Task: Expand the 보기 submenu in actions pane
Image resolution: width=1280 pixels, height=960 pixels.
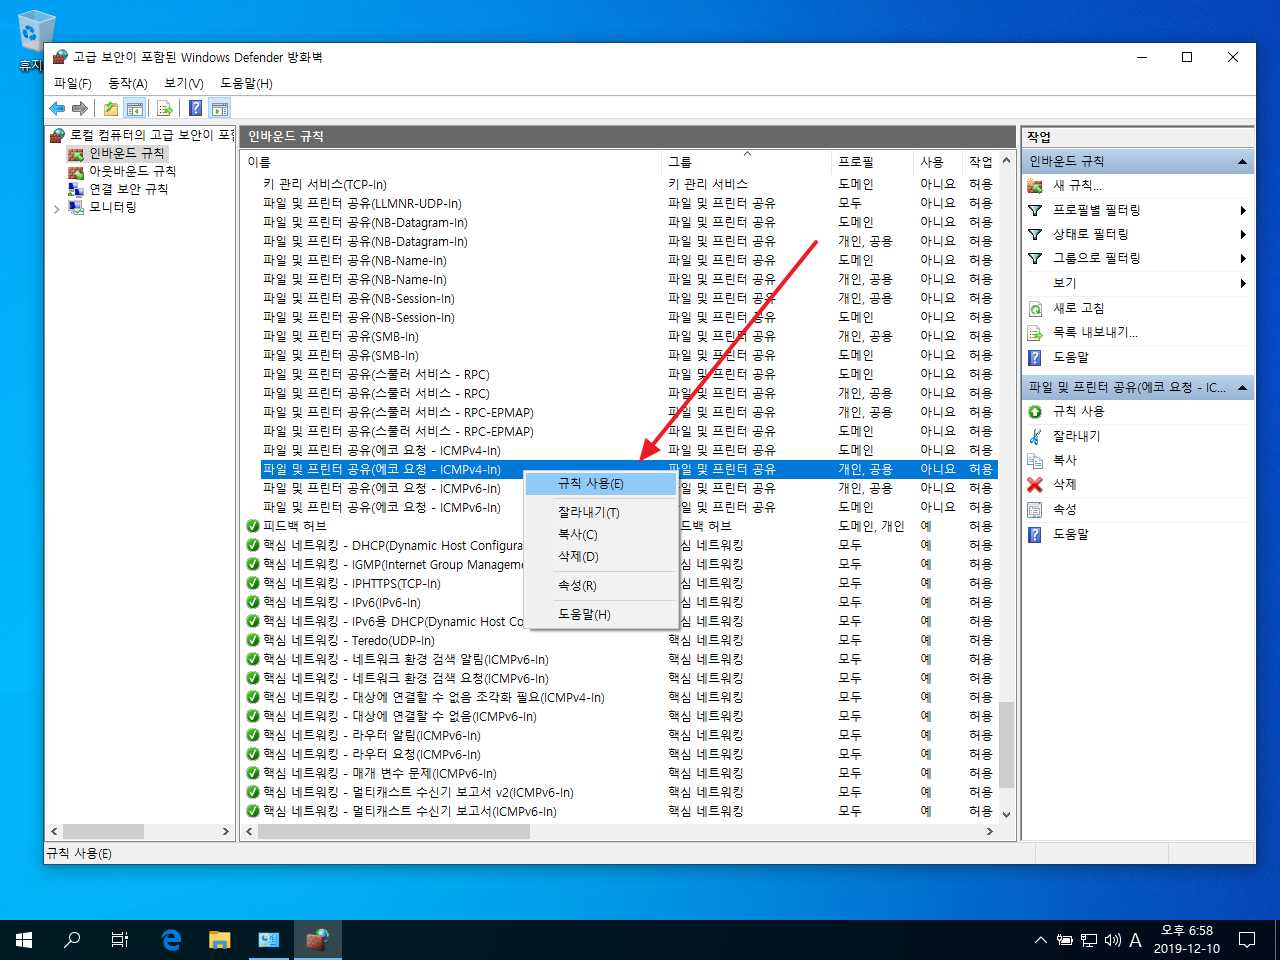Action: click(1242, 283)
